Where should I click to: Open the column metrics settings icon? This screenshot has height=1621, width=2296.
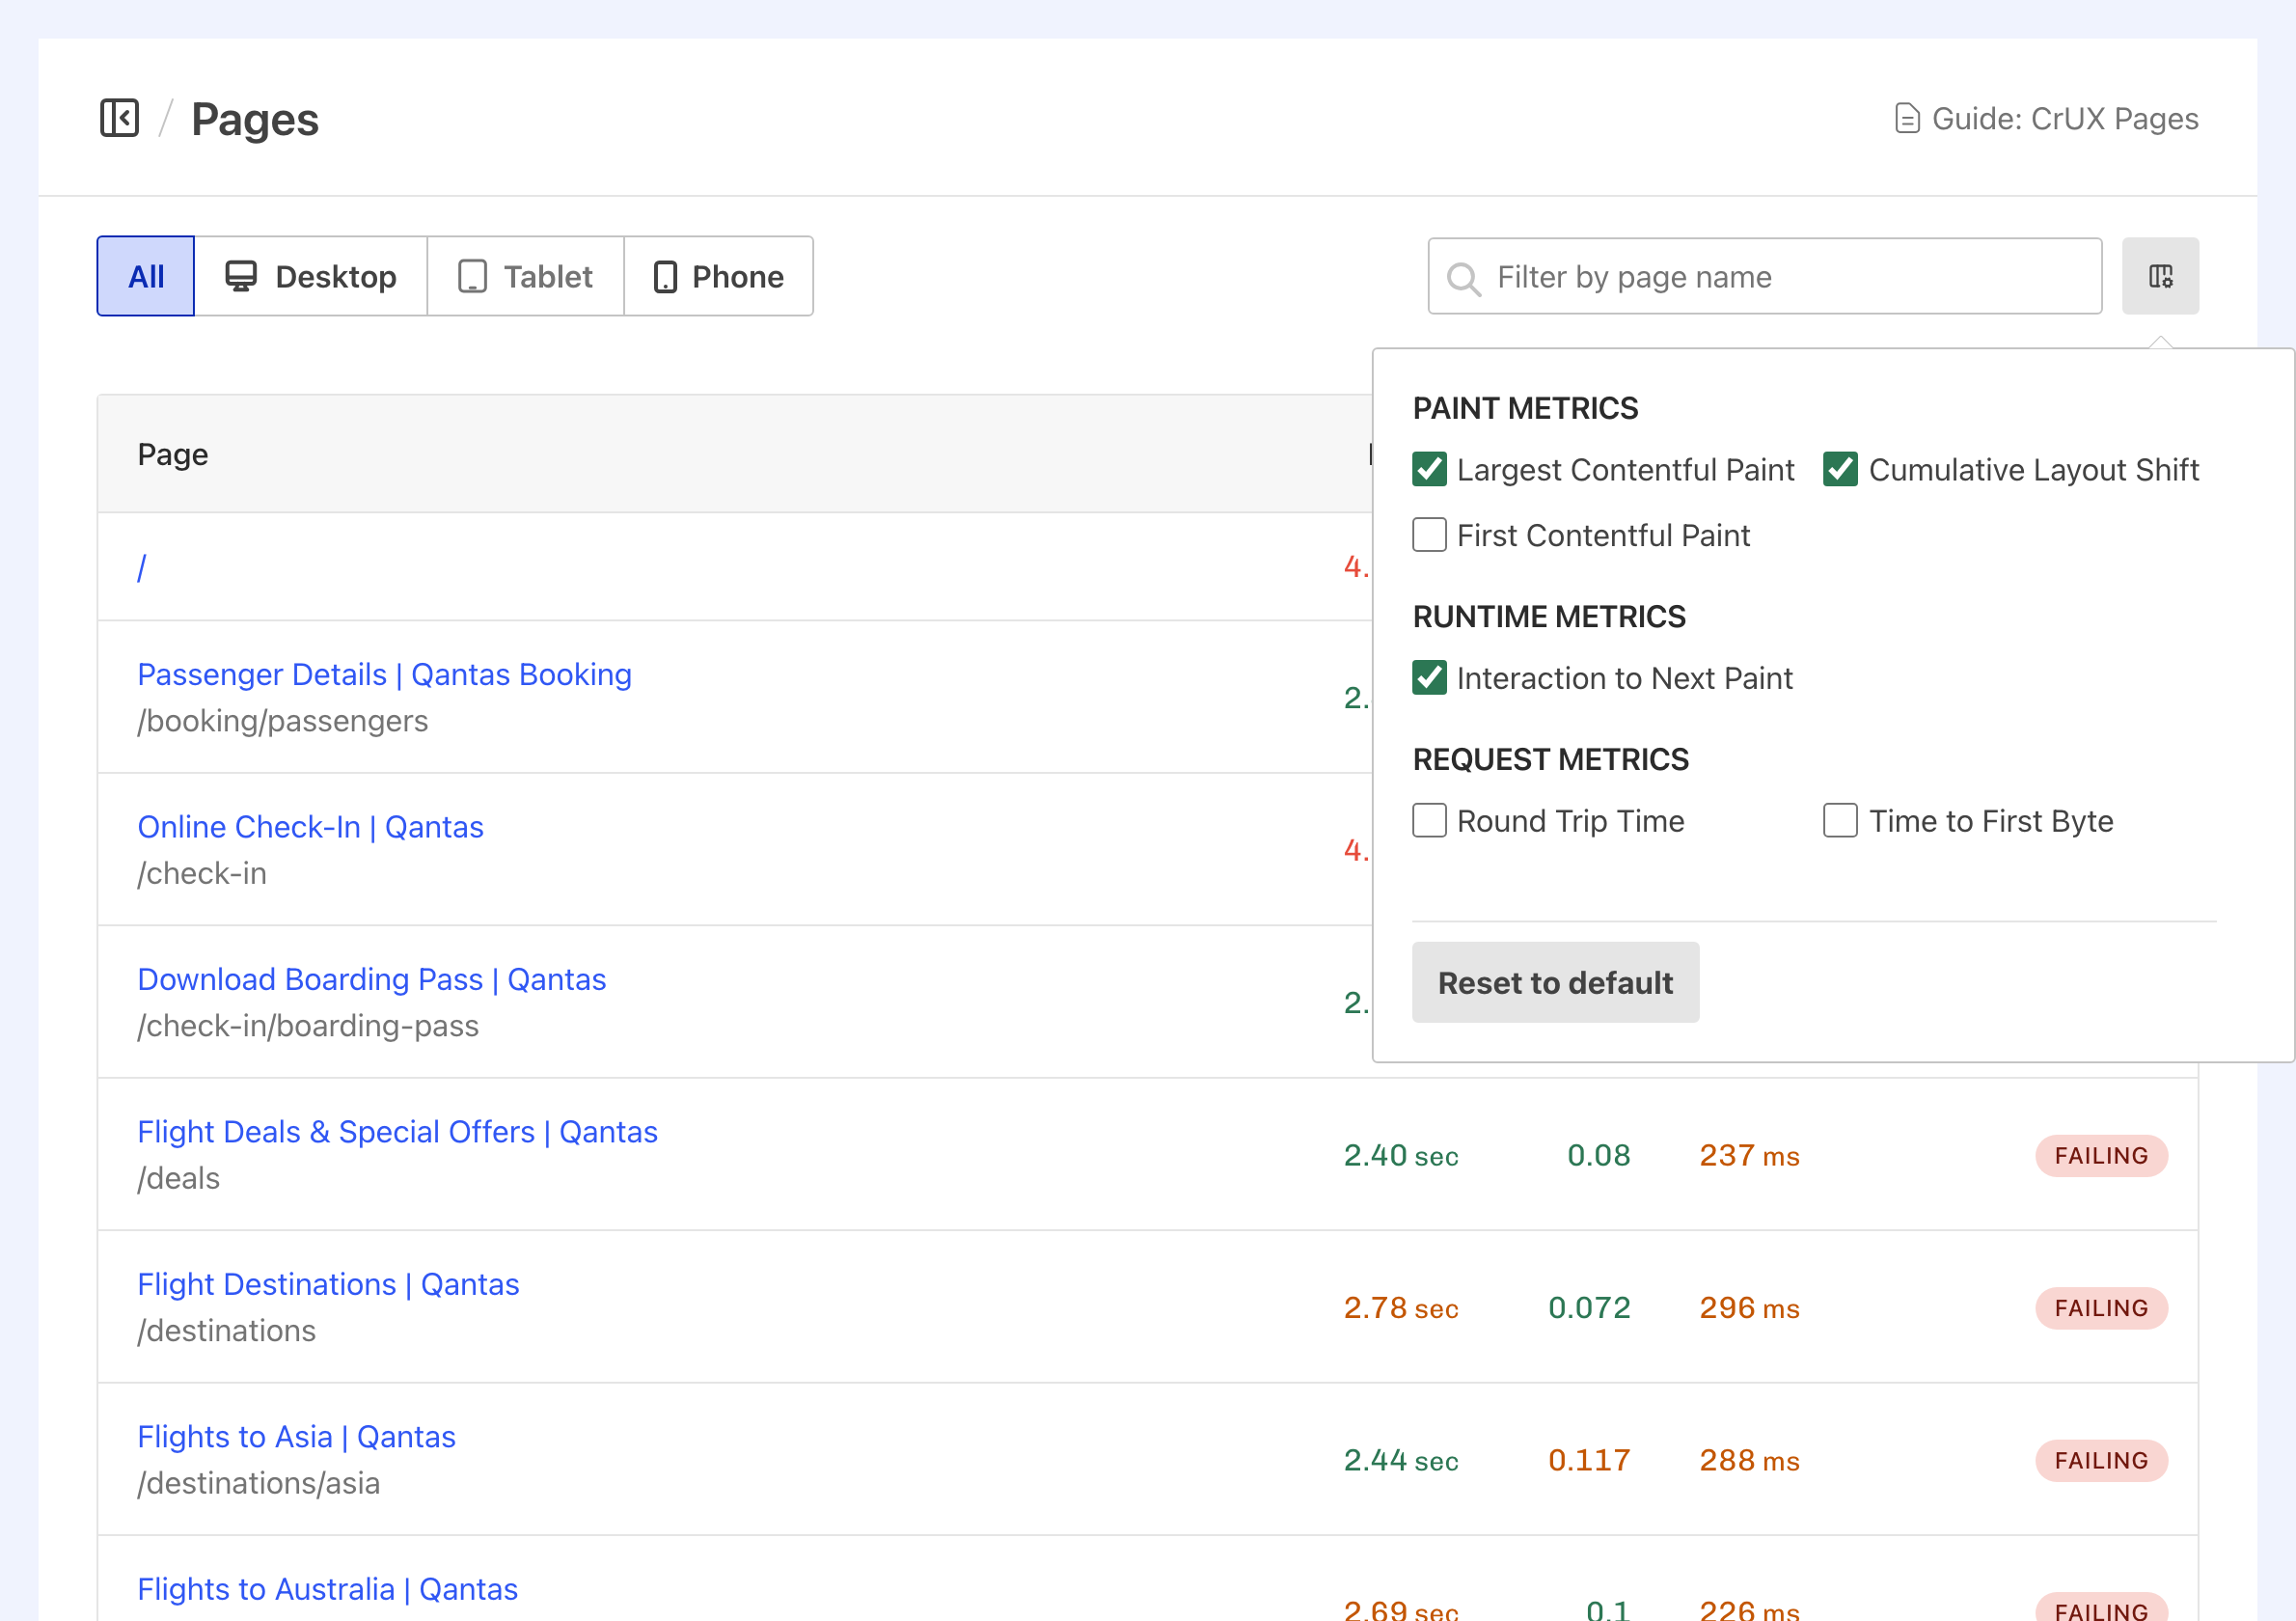(x=2160, y=275)
